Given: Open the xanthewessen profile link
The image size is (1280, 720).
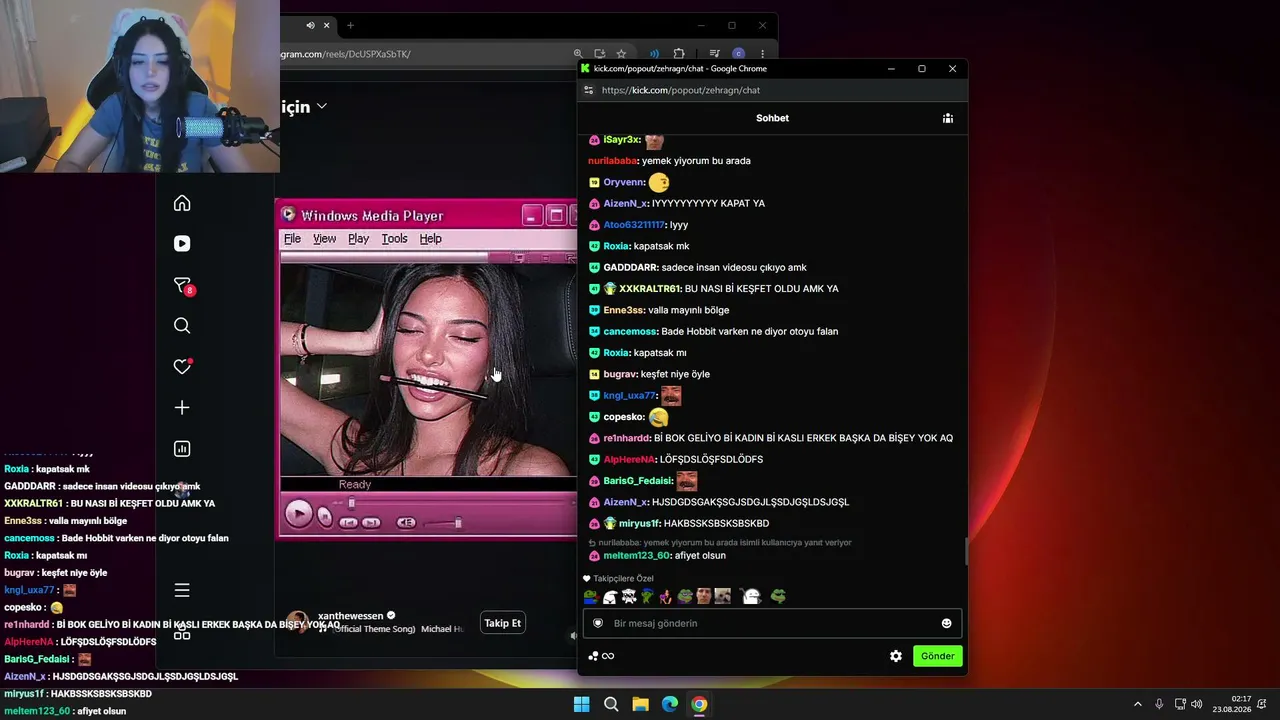Looking at the screenshot, I should click(350, 616).
